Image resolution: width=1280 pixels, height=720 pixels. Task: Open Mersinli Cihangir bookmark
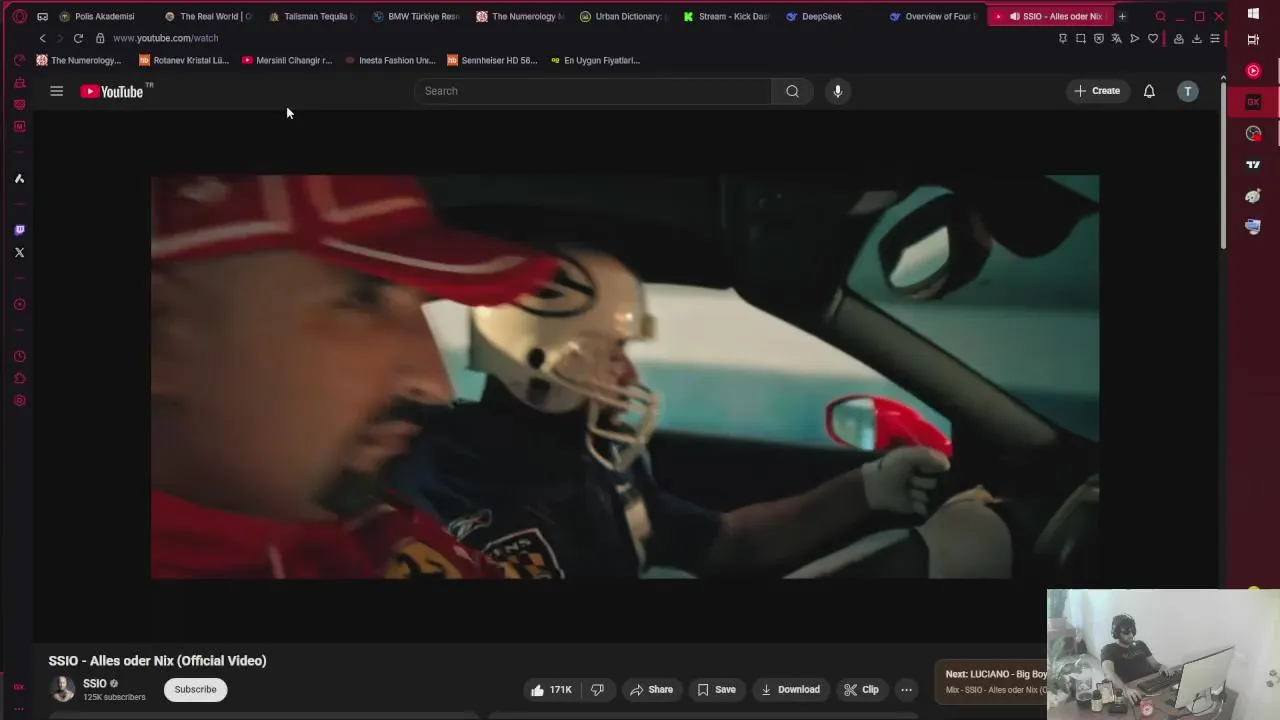[x=287, y=60]
